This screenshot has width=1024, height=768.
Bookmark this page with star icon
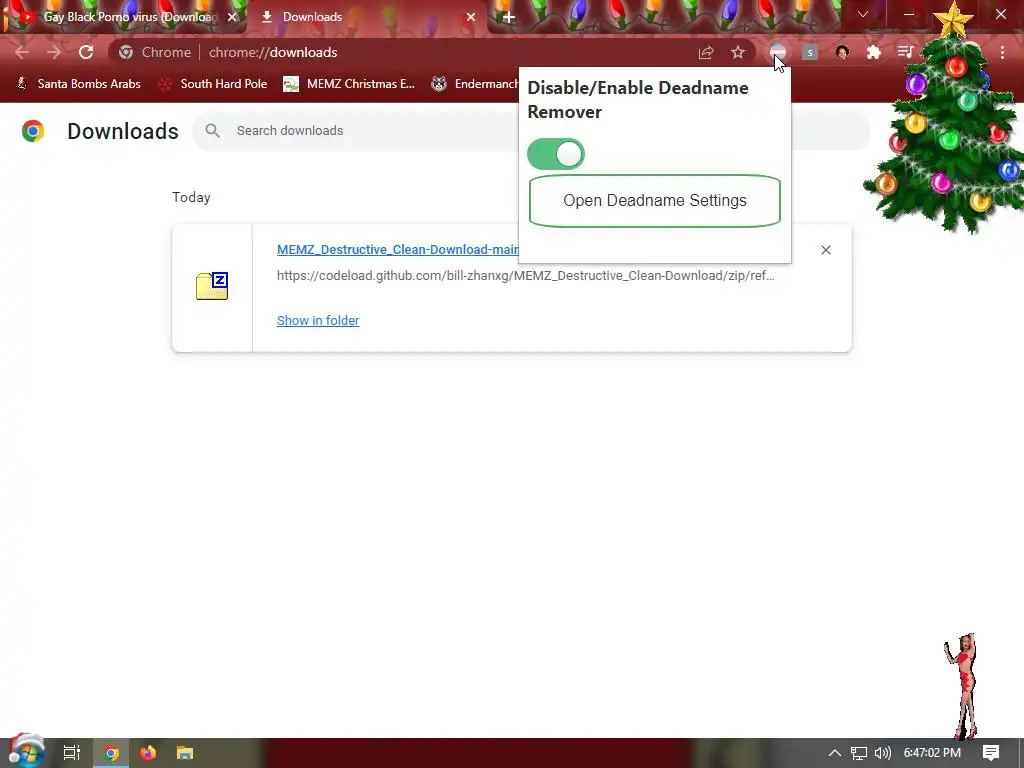click(x=738, y=52)
